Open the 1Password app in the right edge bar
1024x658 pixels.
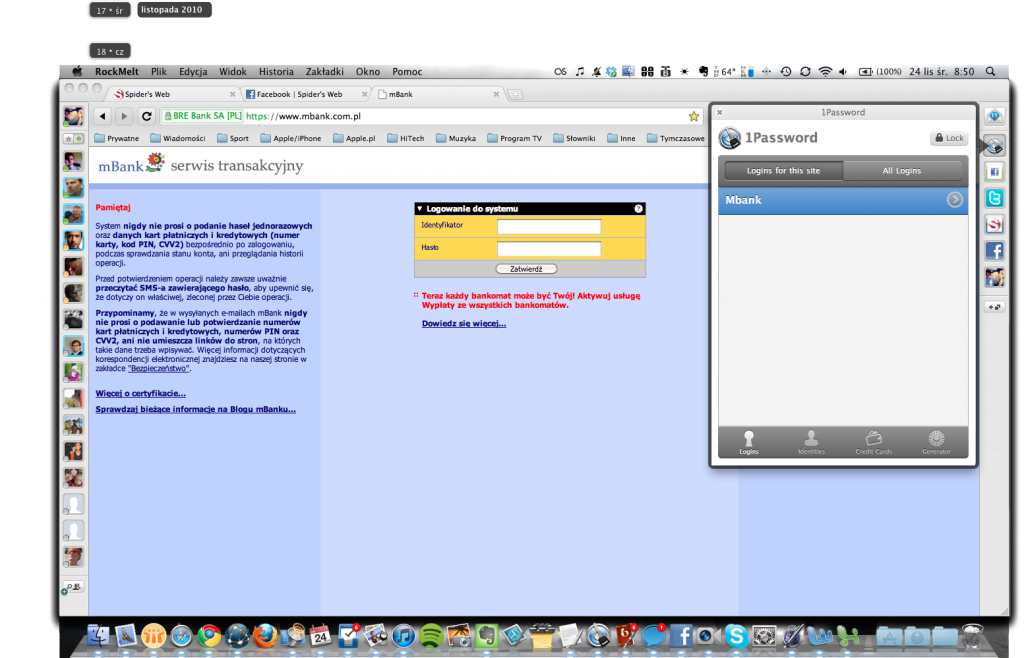tap(995, 145)
